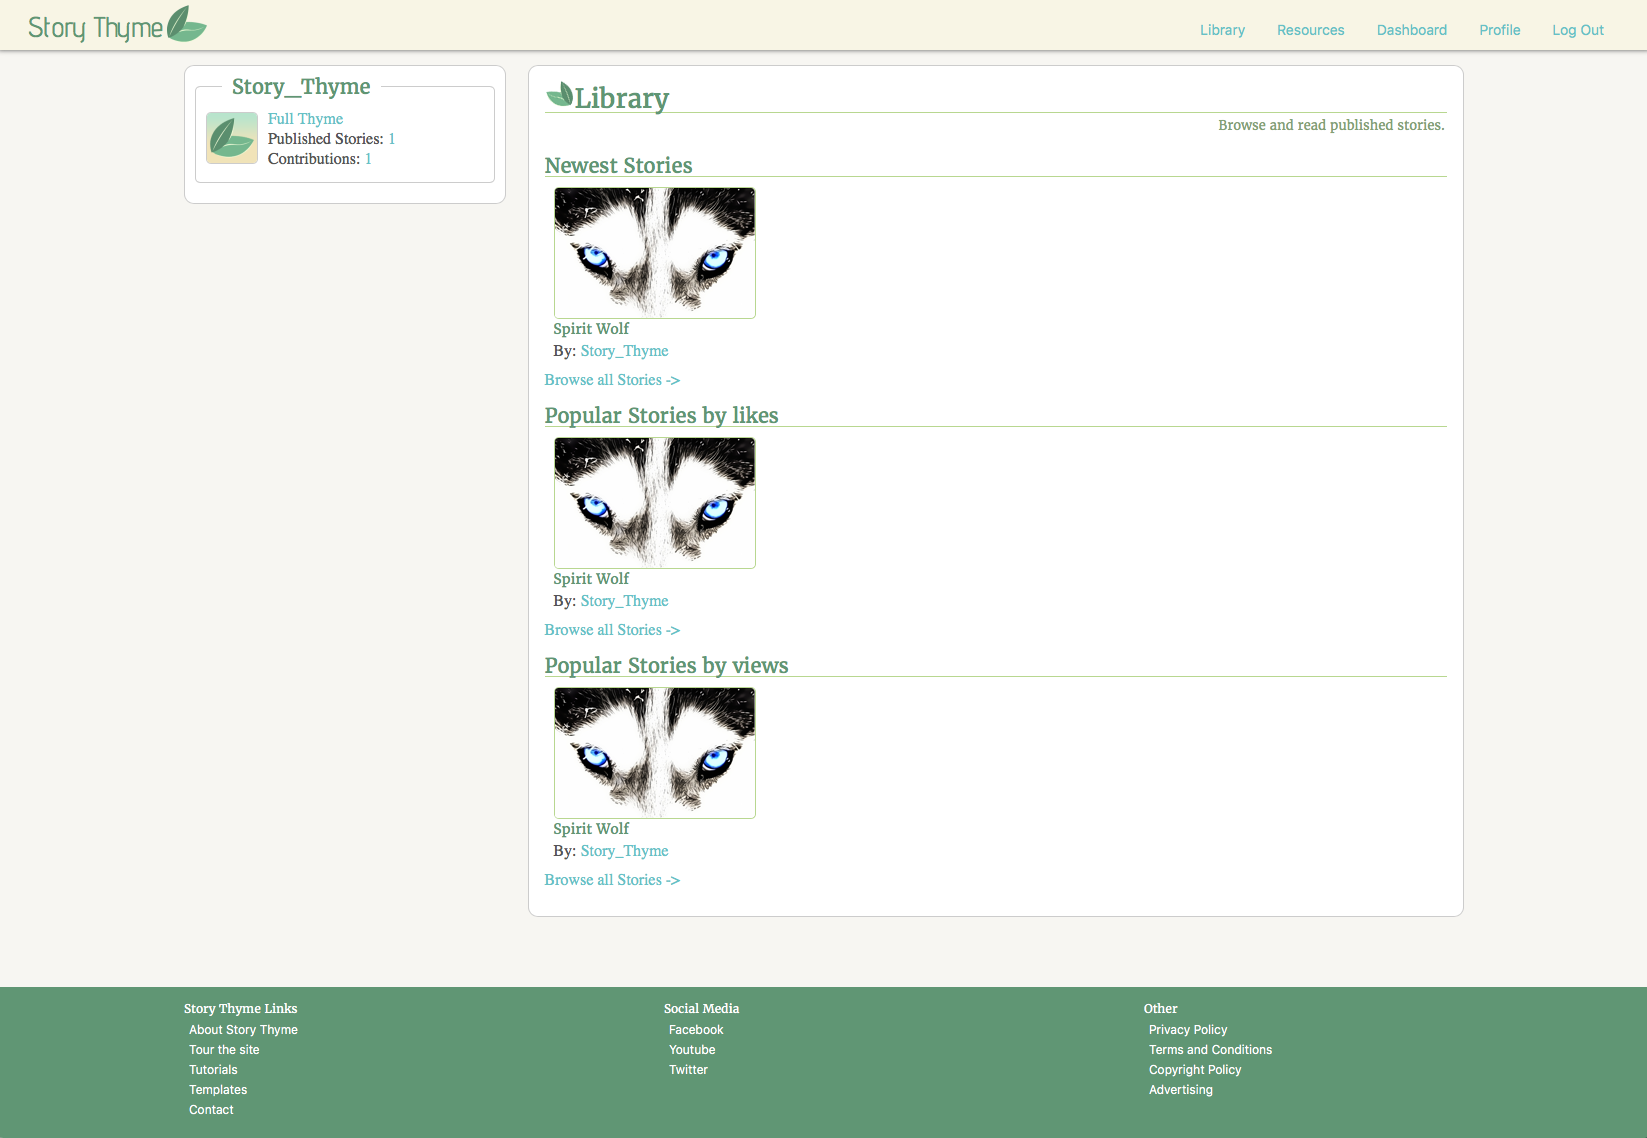Click Spirit Wolf title under Newest Stories
Screen dimensions: 1647x1138
pos(591,329)
